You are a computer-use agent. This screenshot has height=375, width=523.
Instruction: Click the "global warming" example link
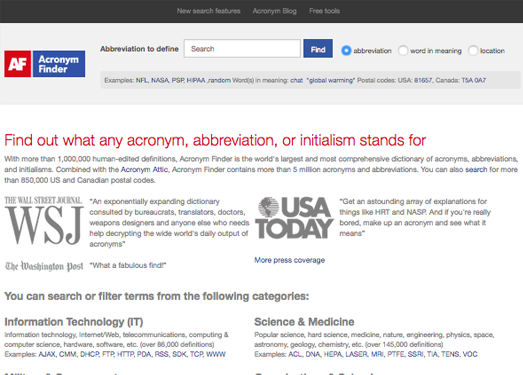(x=331, y=80)
